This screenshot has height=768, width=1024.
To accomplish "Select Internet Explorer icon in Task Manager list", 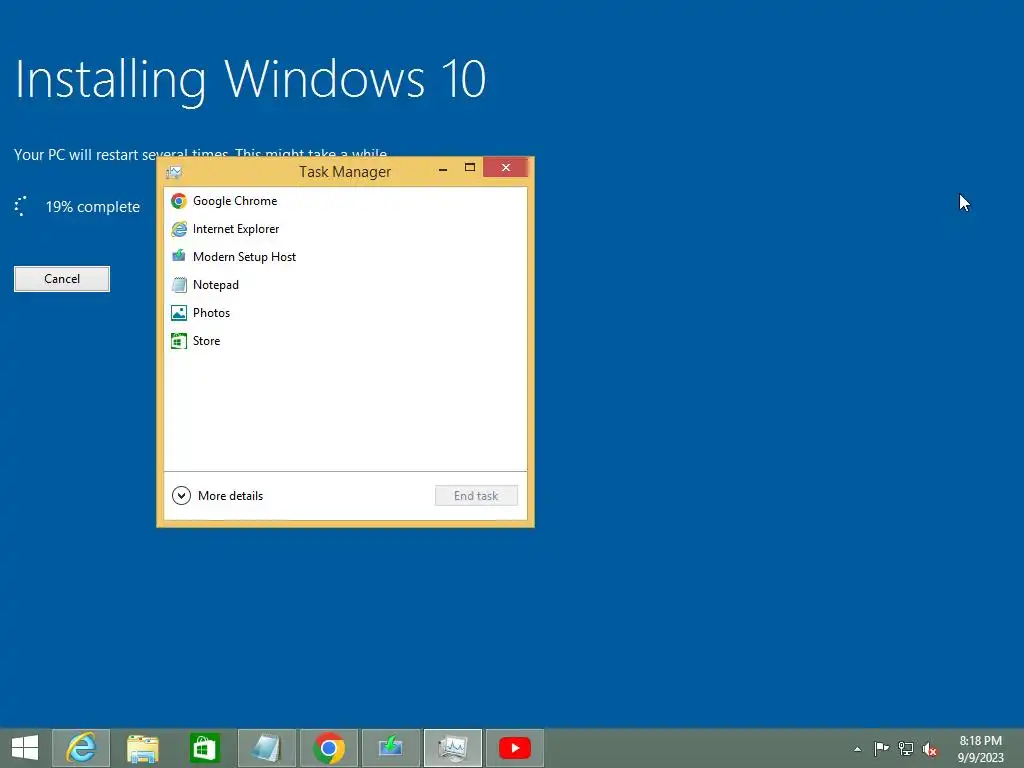I will [179, 229].
